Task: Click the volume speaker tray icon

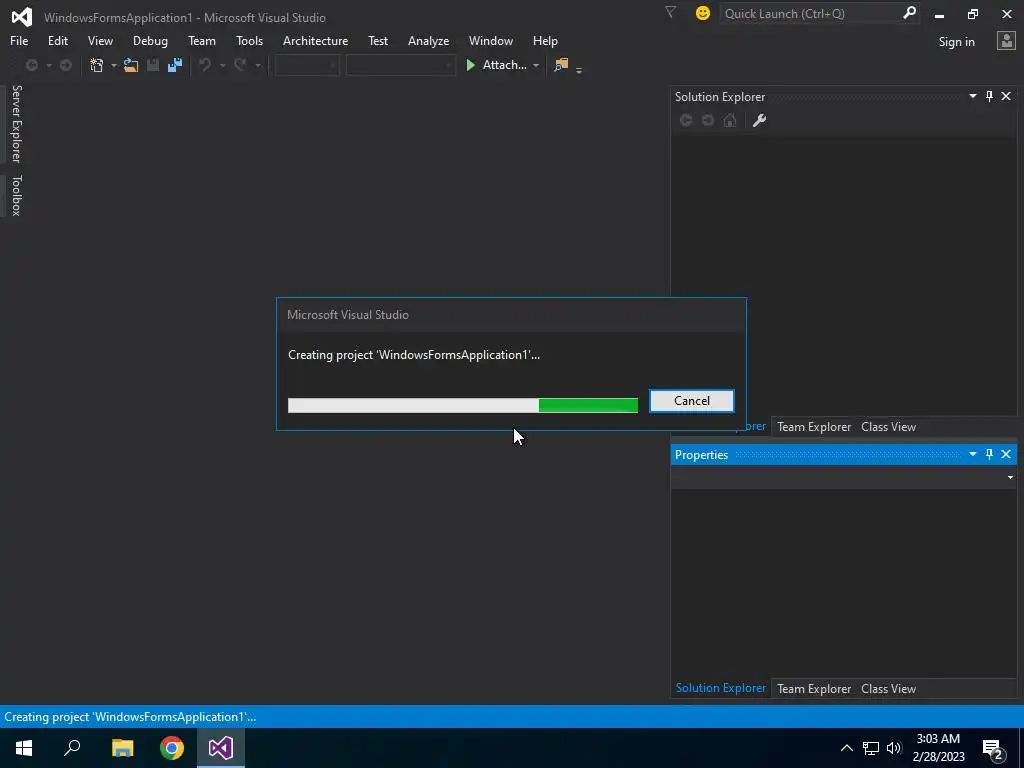Action: (x=893, y=748)
